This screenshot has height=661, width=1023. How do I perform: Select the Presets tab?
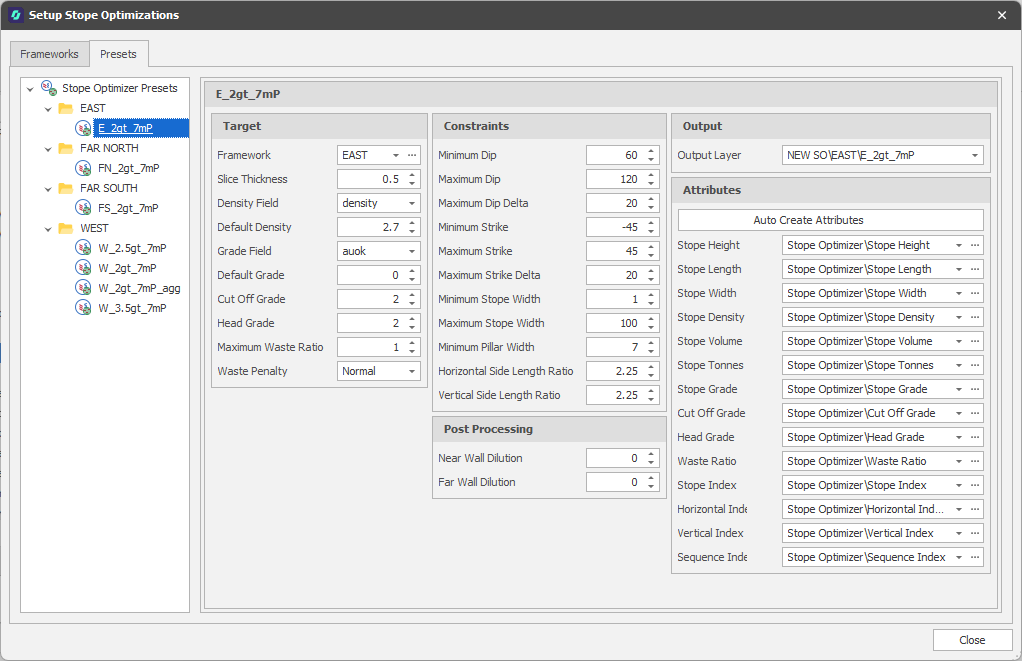[118, 54]
